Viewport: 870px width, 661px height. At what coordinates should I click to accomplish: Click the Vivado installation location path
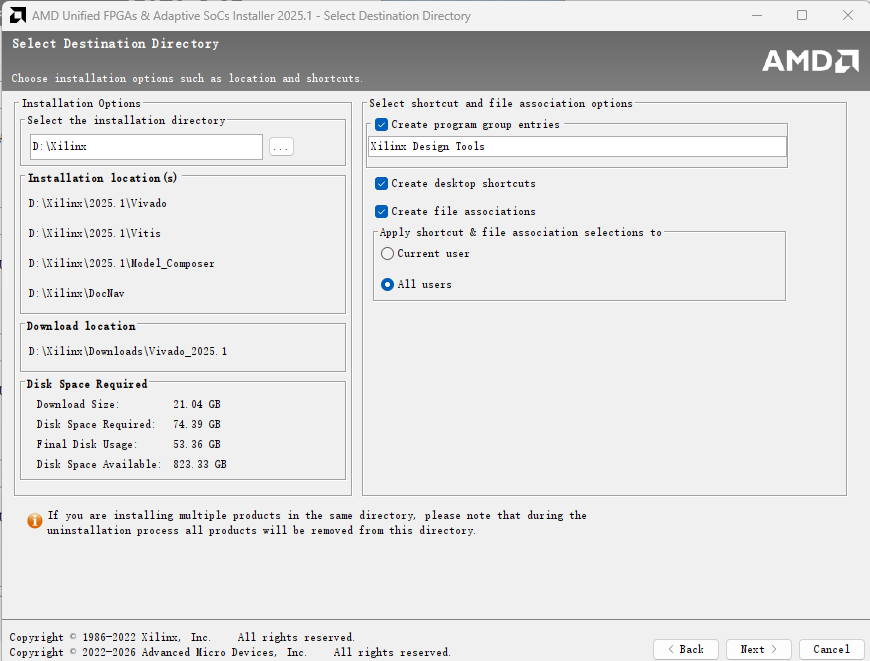98,204
